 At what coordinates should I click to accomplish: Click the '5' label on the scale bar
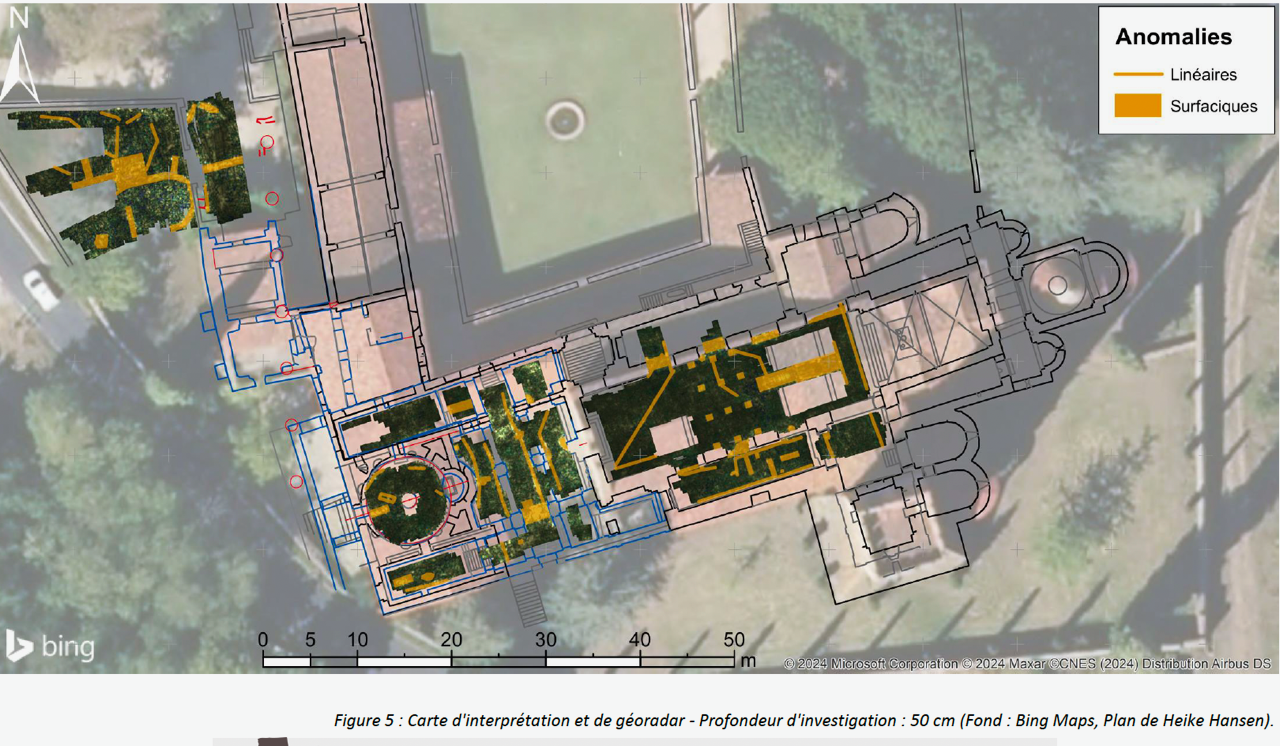310,640
